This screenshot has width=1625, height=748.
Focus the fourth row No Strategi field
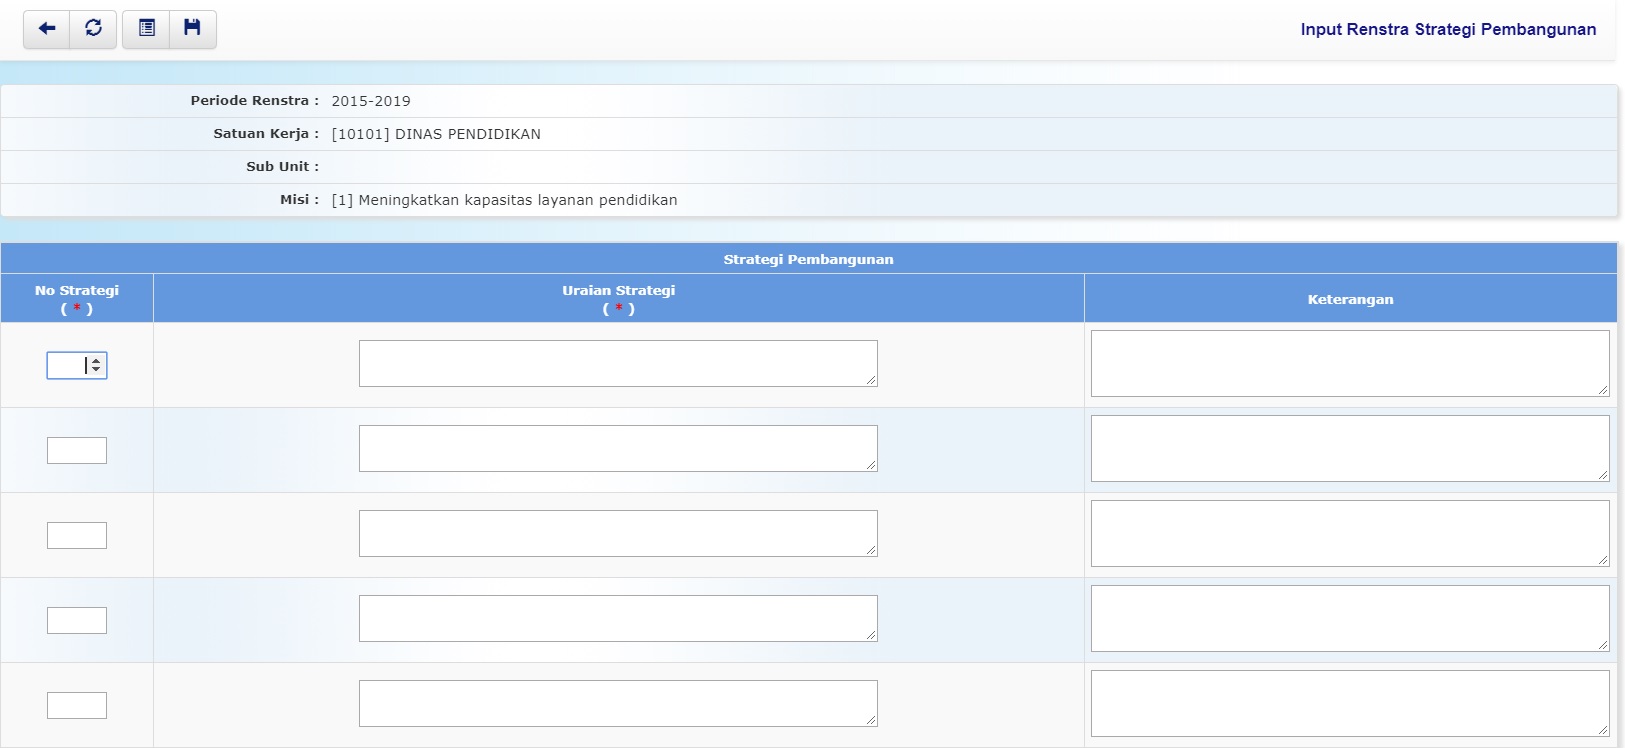[76, 621]
